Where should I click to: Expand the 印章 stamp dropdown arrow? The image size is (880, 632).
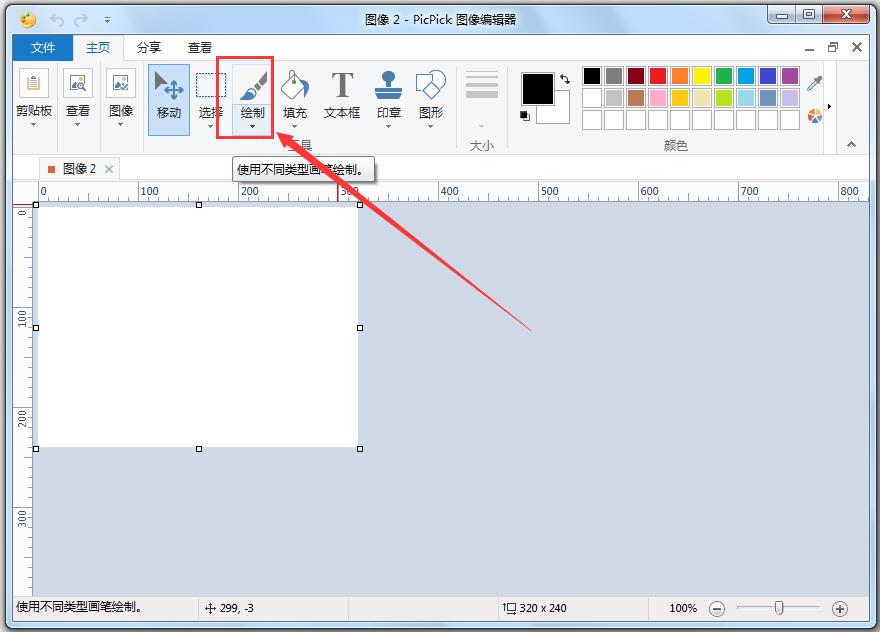(388, 126)
